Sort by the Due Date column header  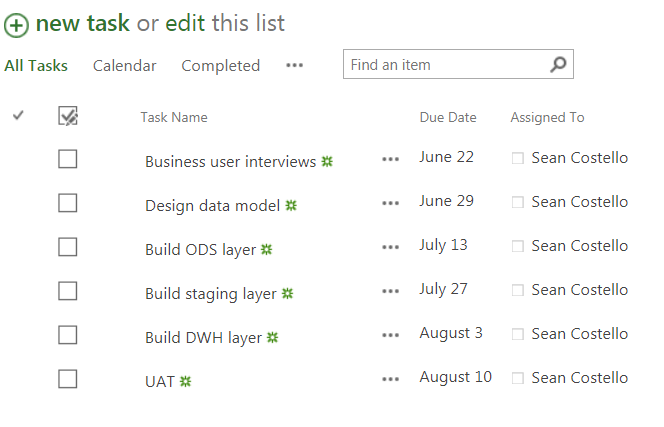pos(447,118)
